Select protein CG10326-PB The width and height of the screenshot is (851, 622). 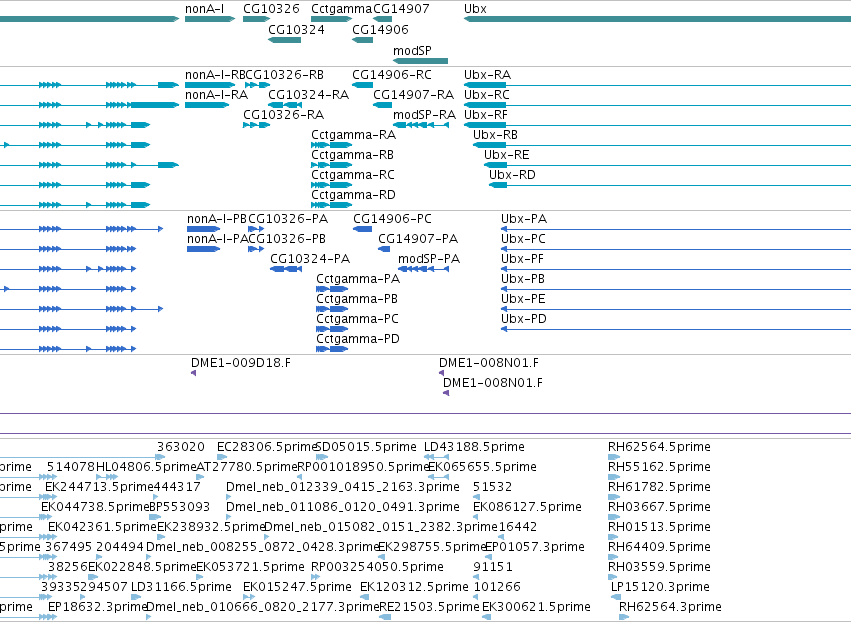tap(287, 239)
